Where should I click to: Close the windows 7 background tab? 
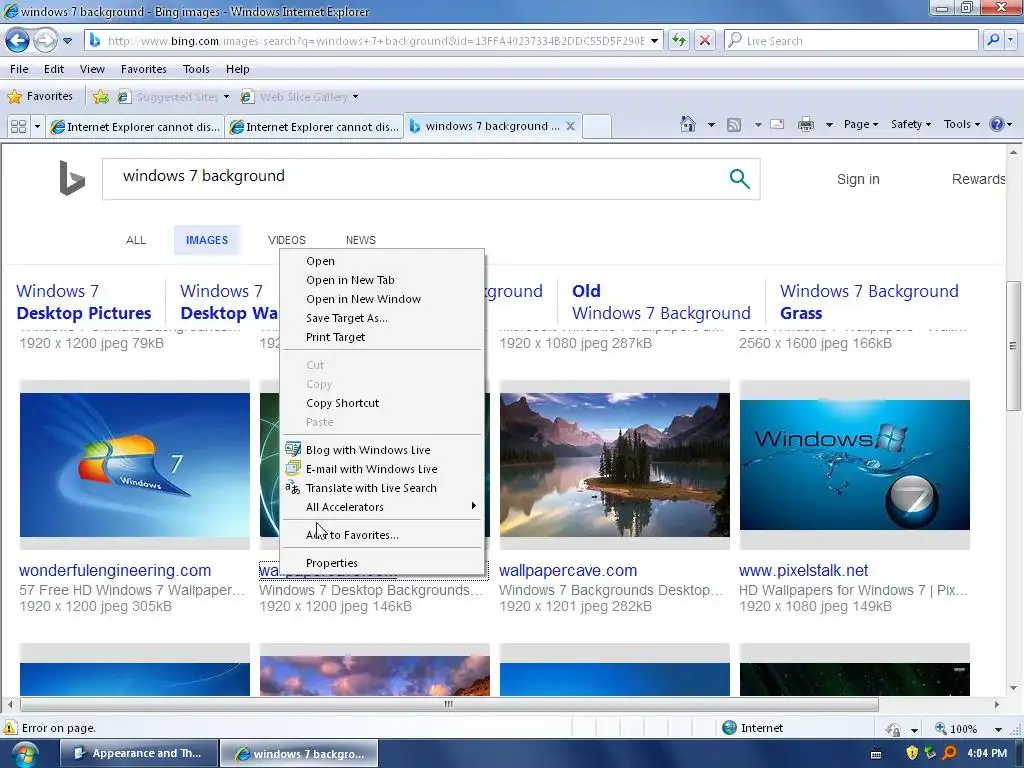click(570, 126)
